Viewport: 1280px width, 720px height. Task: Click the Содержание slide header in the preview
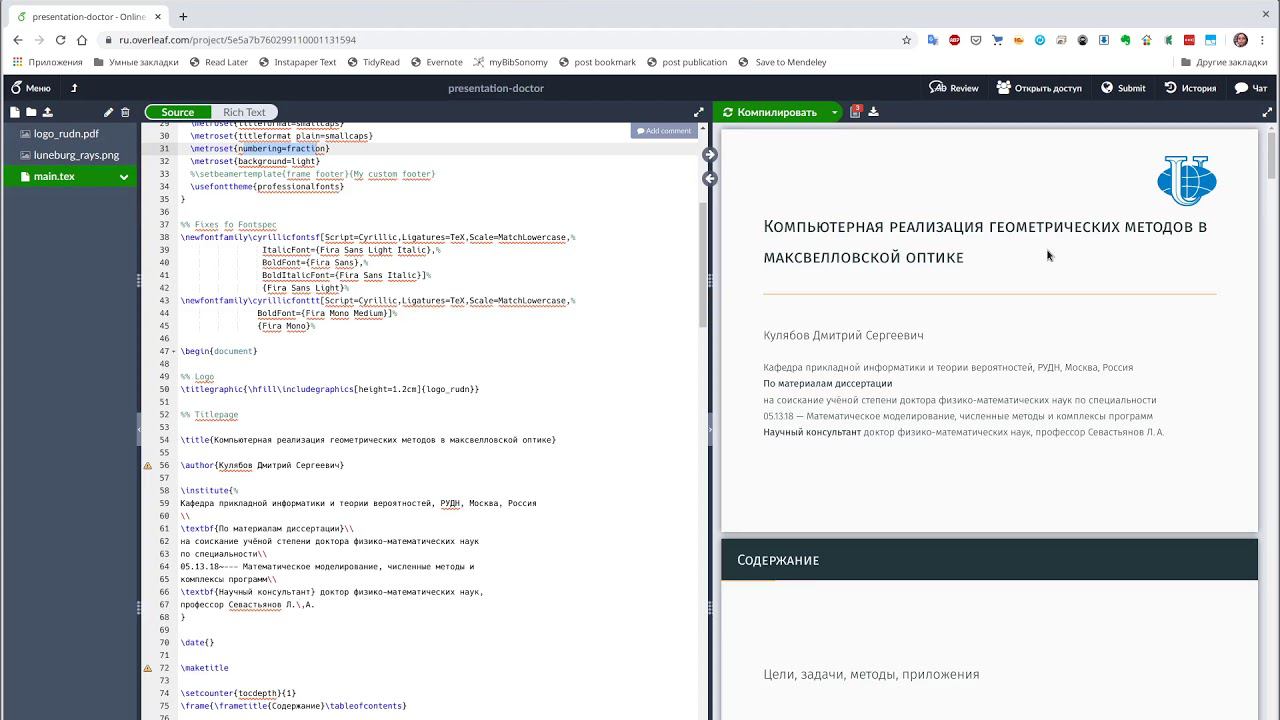coord(989,560)
